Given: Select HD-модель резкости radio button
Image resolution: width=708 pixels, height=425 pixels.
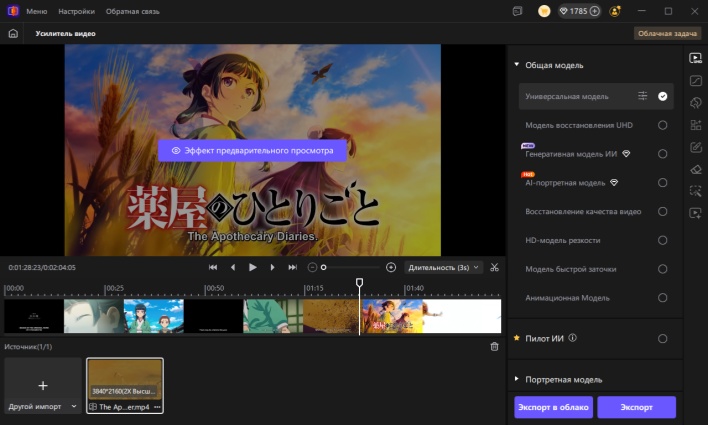Looking at the screenshot, I should (662, 240).
